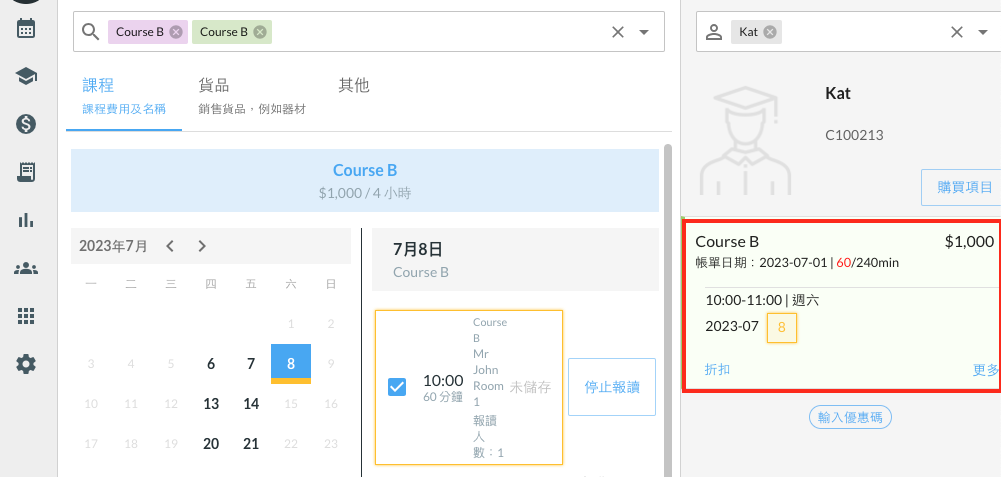The width and height of the screenshot is (1001, 477).
Task: Click the 停止報讀 button
Action: (x=611, y=387)
